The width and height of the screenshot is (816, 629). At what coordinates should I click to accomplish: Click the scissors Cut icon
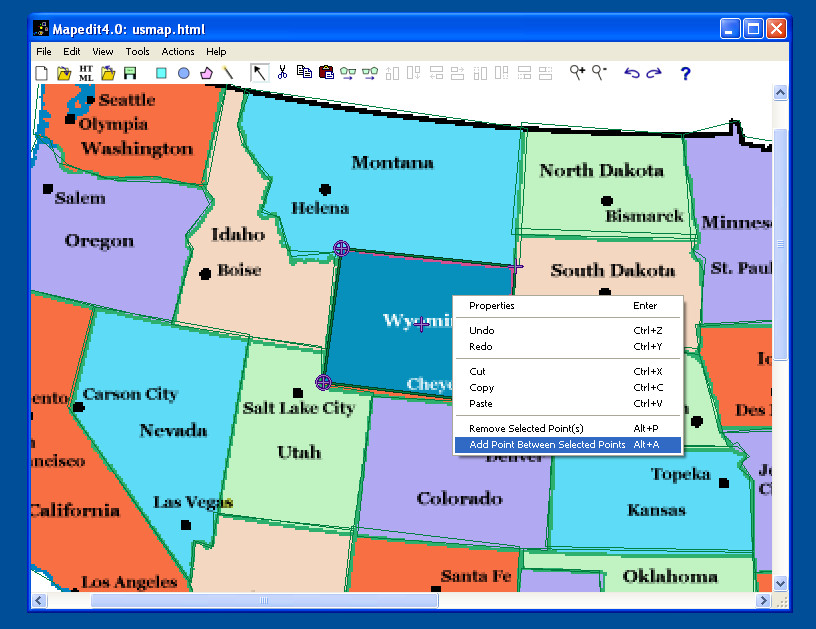(x=282, y=72)
